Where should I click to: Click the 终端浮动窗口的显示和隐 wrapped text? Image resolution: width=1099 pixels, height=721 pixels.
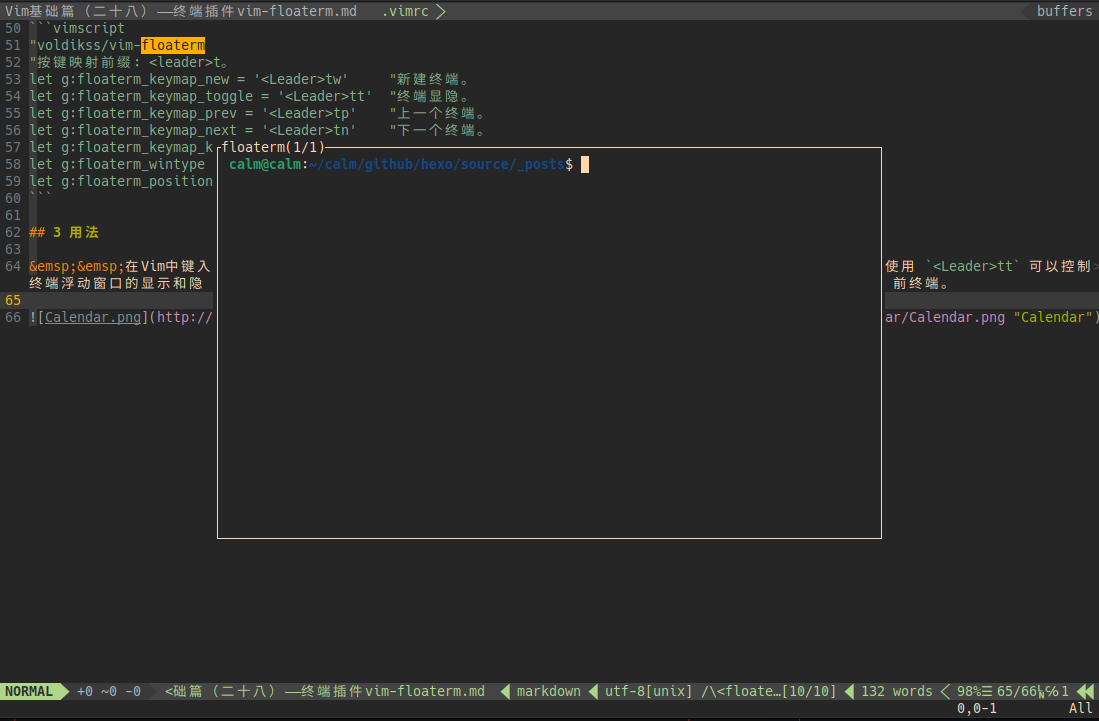pos(116,284)
